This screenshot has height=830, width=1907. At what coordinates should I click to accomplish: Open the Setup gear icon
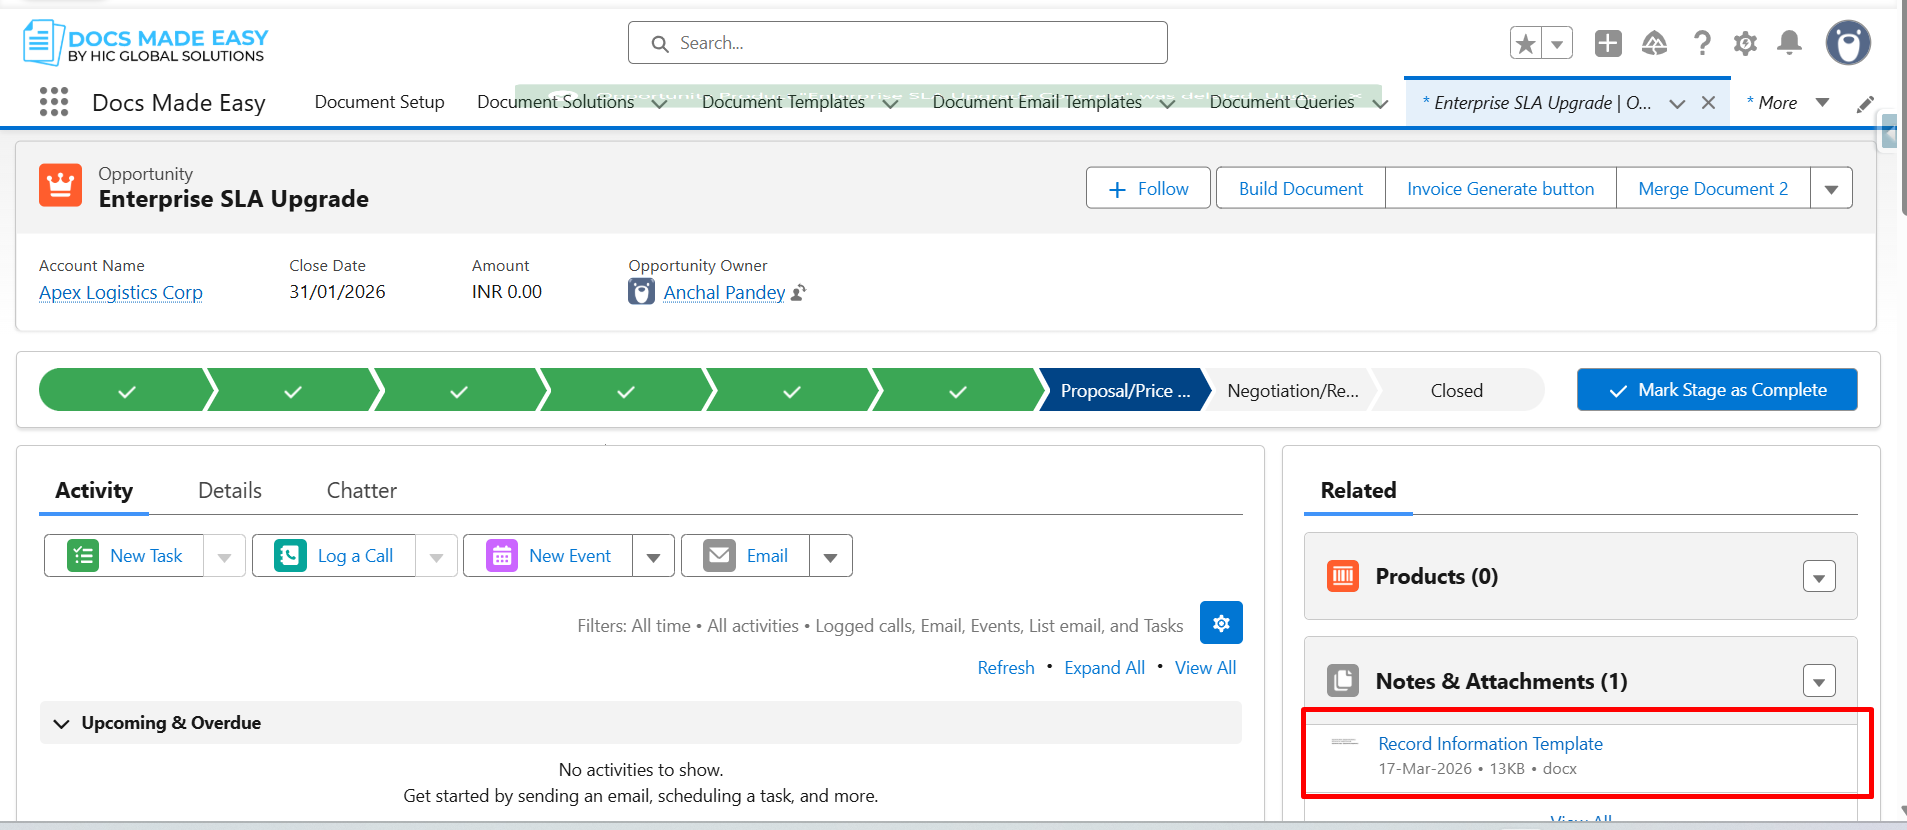pyautogui.click(x=1745, y=43)
